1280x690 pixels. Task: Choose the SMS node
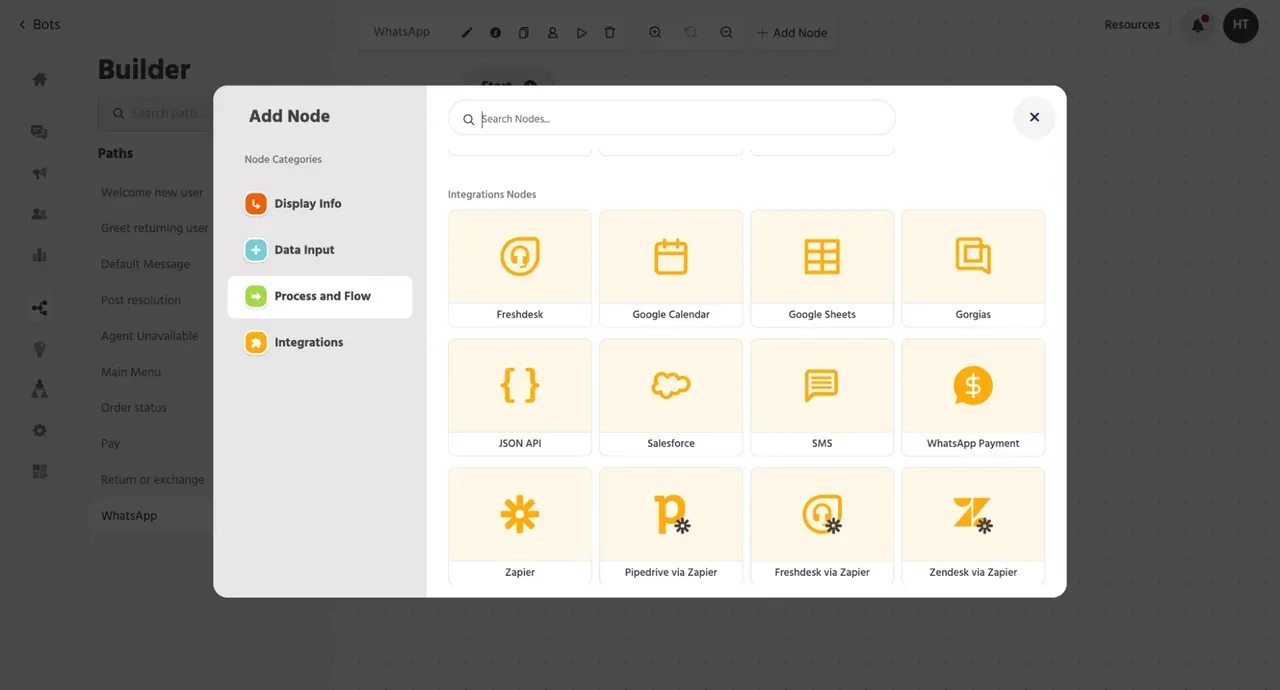822,397
